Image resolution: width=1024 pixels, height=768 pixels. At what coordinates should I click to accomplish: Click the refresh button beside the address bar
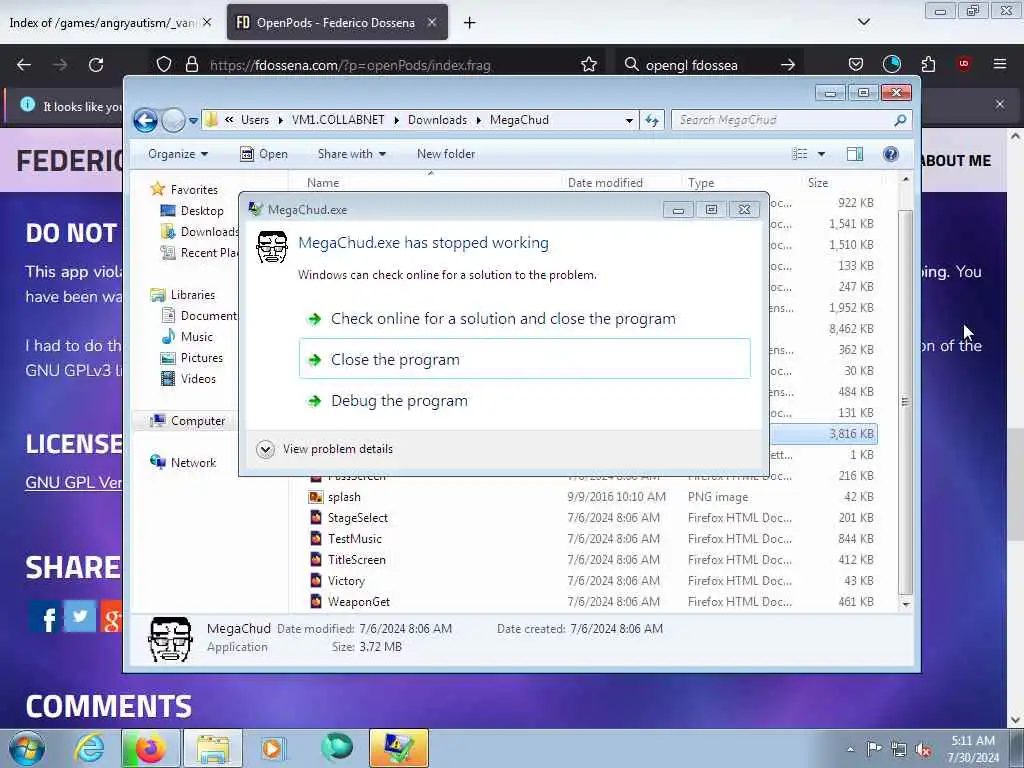[652, 120]
